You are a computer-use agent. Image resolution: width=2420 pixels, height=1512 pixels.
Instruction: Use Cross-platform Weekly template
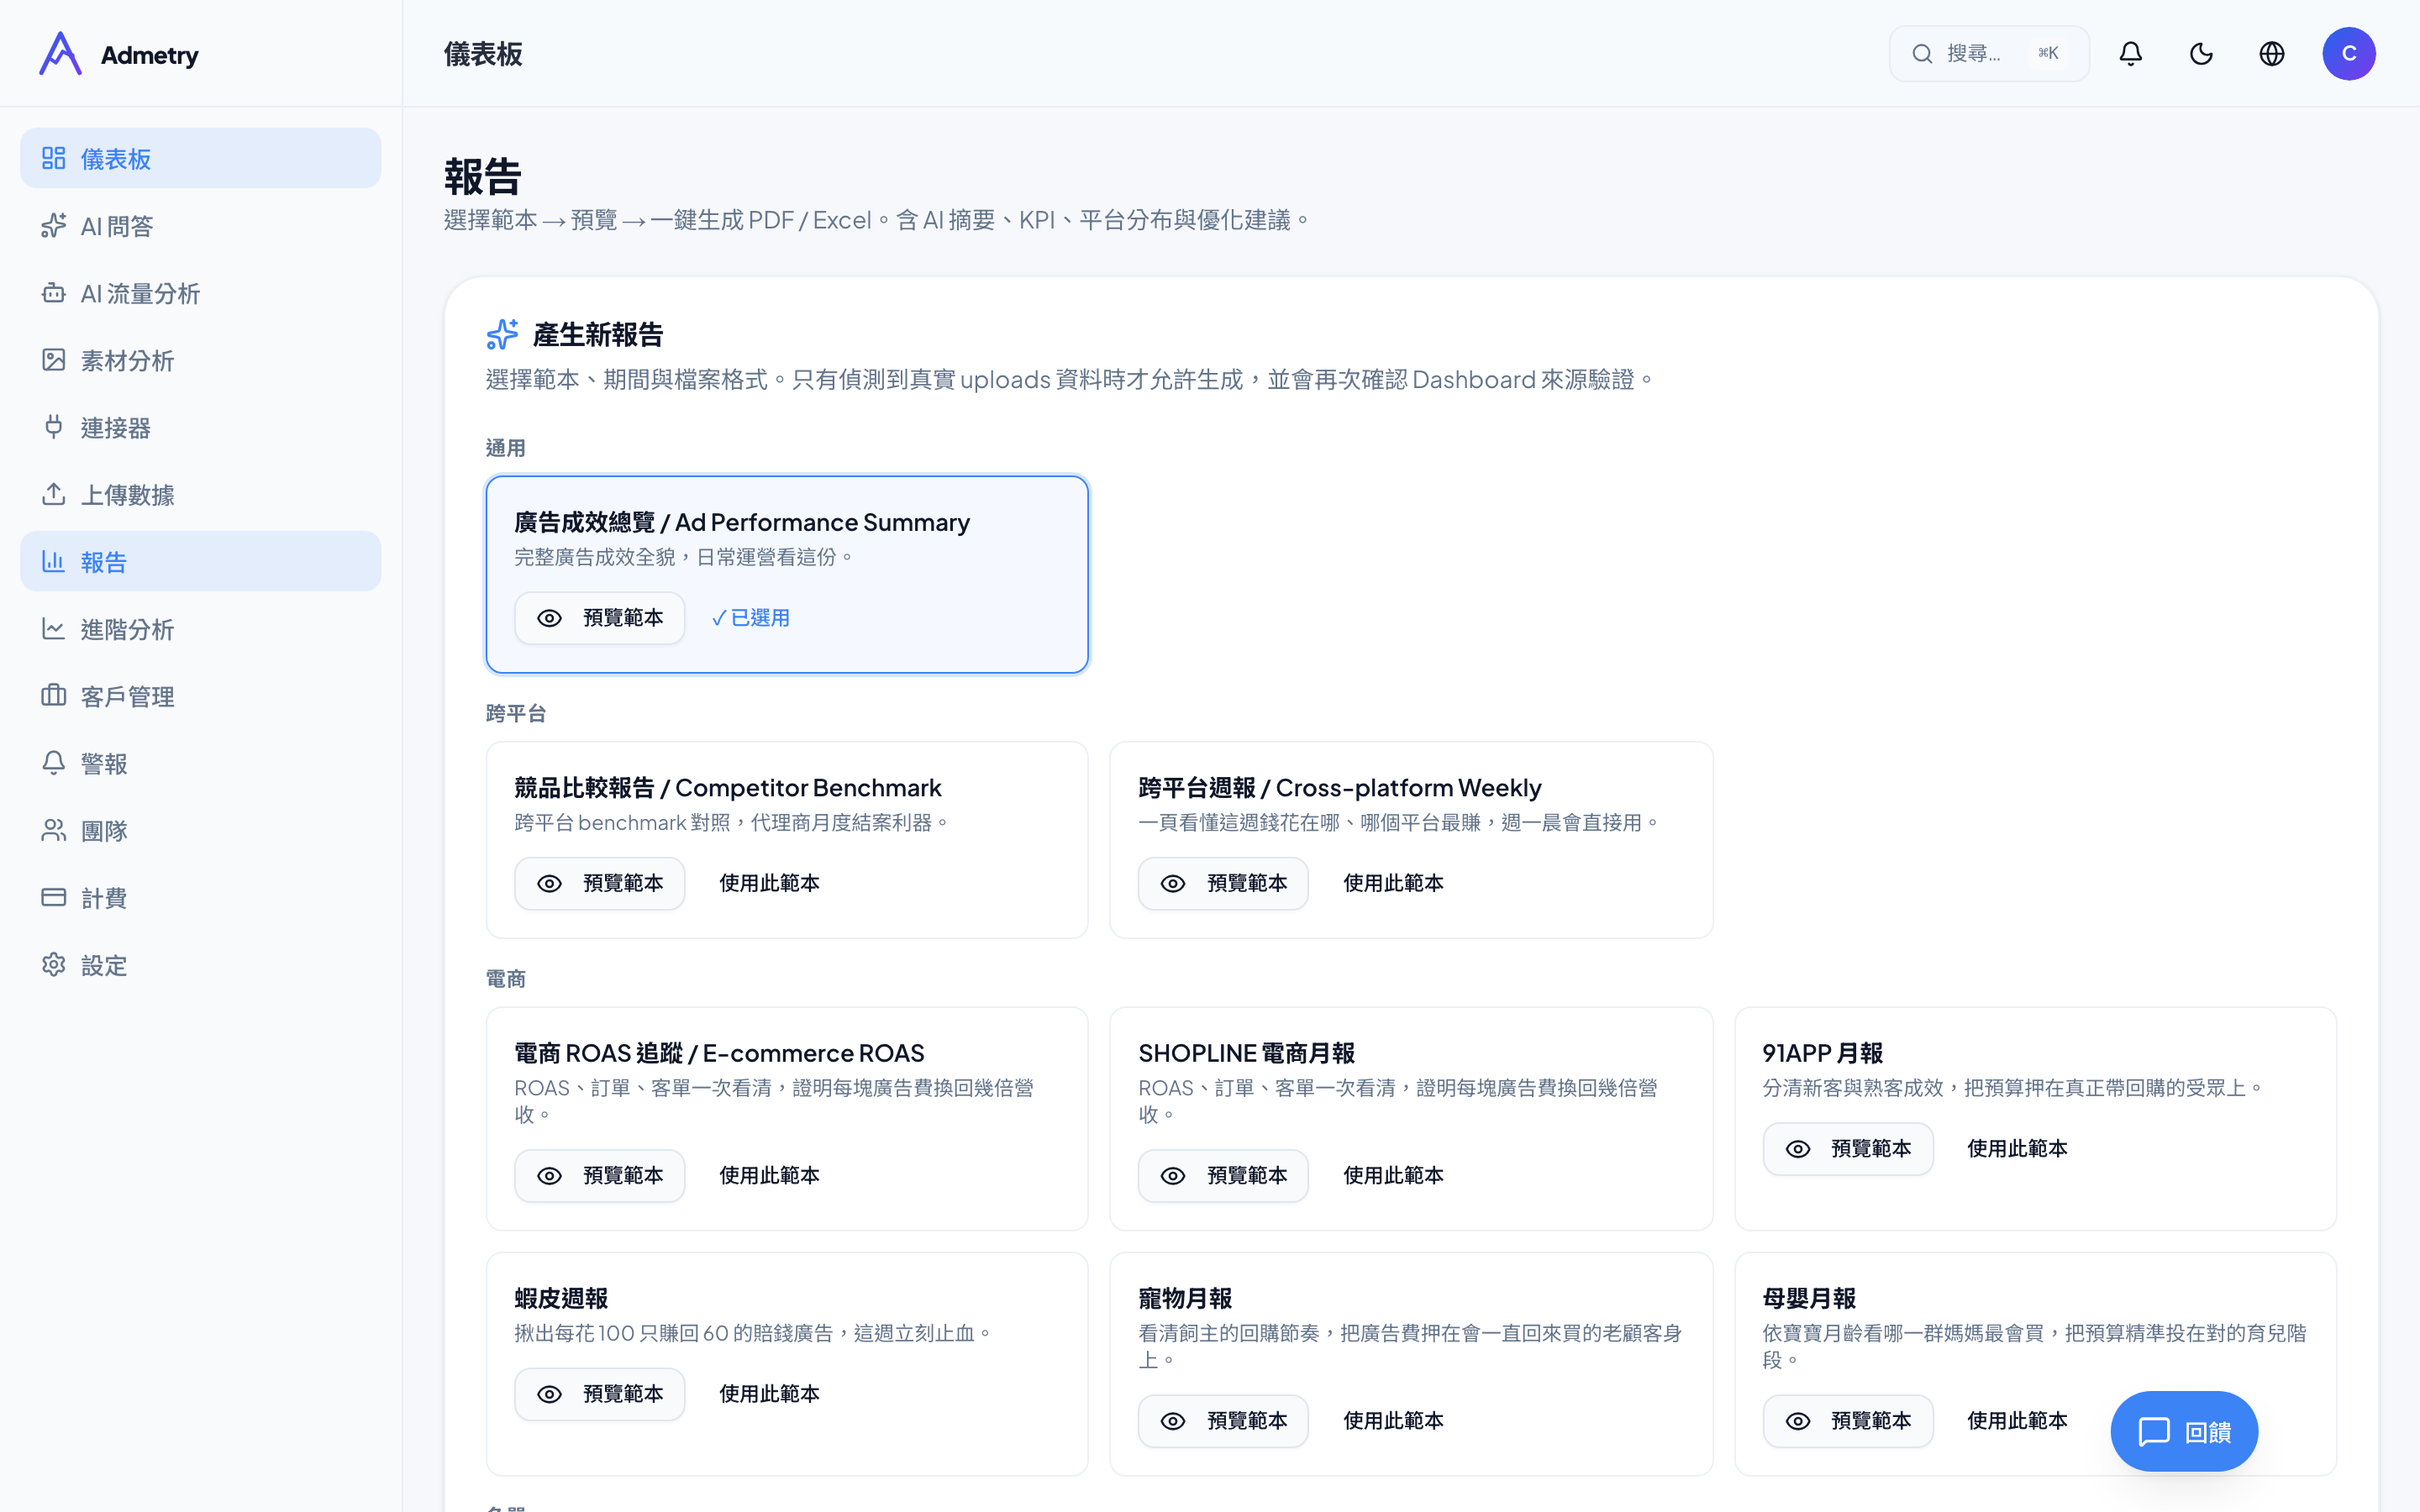[1393, 884]
